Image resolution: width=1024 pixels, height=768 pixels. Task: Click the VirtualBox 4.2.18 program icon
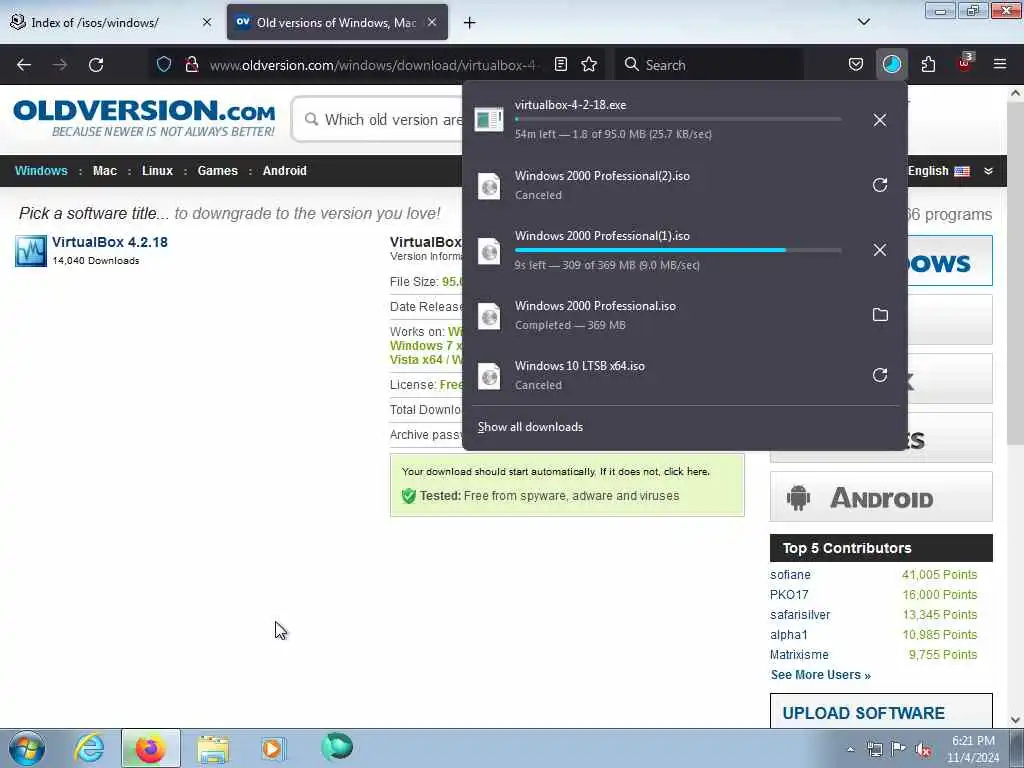(x=31, y=251)
